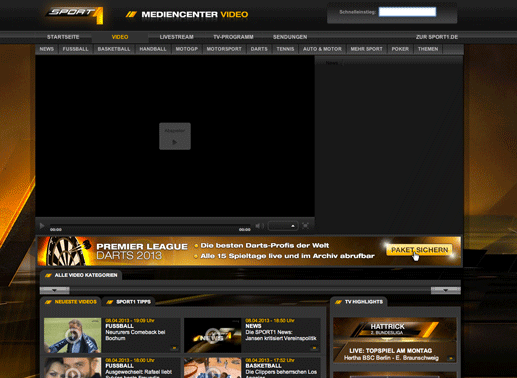Screen dimensions: 517x378
Task: Click the 08.04.2013 - 19:09 Uhr timestamp
Action: pyautogui.click(x=130, y=320)
